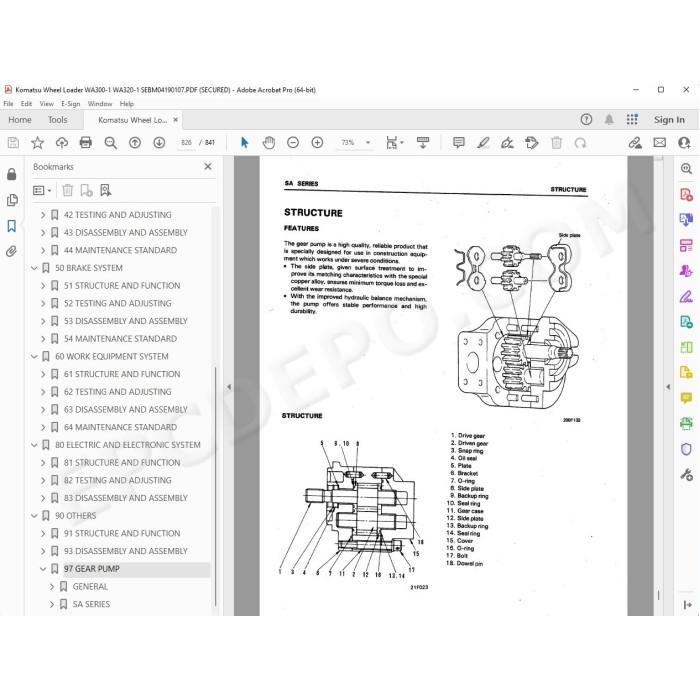
Task: Collapse 80 ELECTRIC AND ELECTRONIC SYSTEM
Action: coord(34,445)
